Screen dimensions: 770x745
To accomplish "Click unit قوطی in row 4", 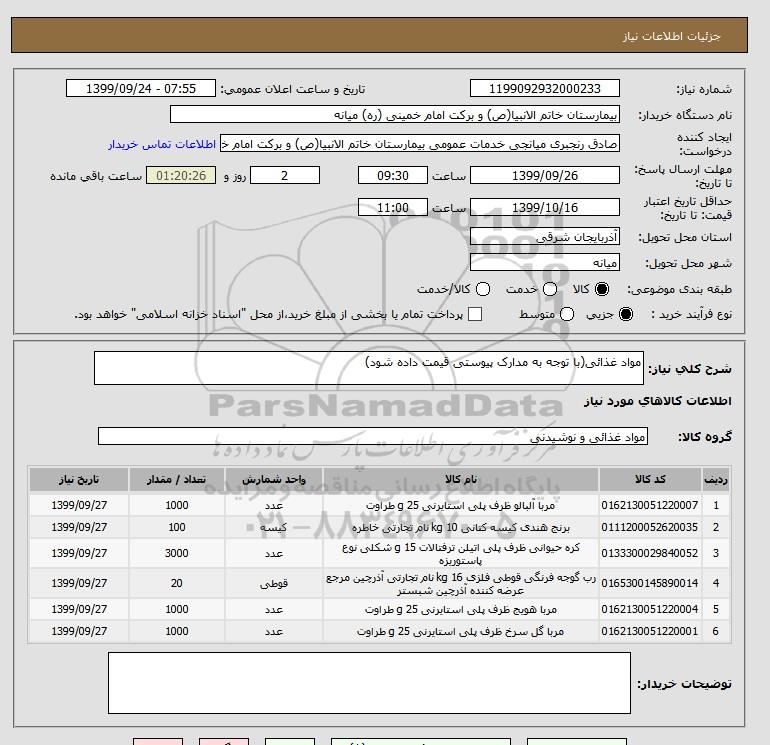I will (274, 583).
